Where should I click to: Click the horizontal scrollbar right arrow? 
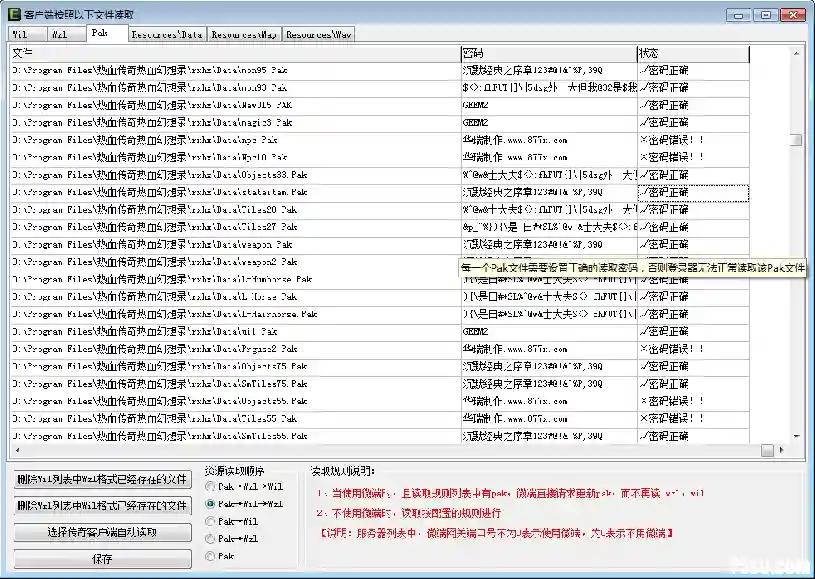781,450
